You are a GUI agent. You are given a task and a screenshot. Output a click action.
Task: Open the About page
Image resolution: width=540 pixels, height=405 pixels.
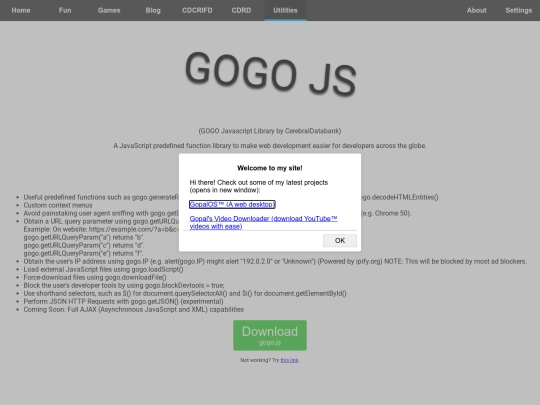coord(477,10)
